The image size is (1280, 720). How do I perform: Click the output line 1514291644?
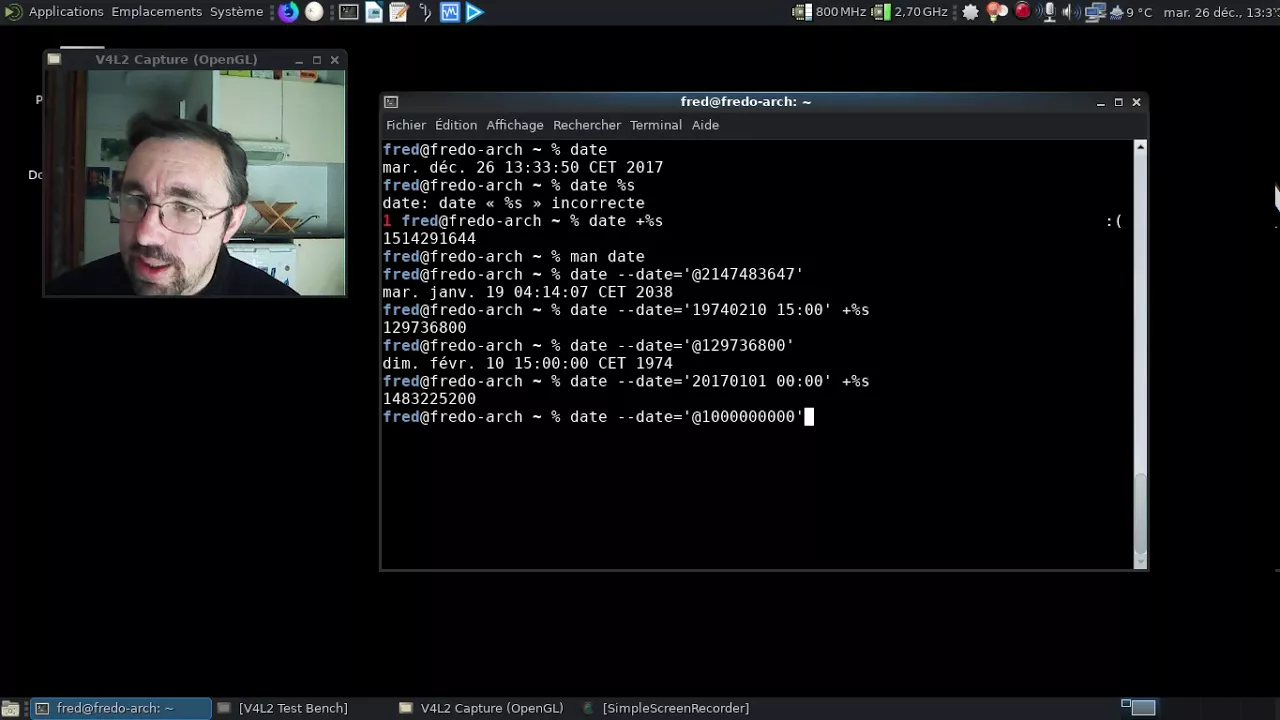click(x=429, y=239)
